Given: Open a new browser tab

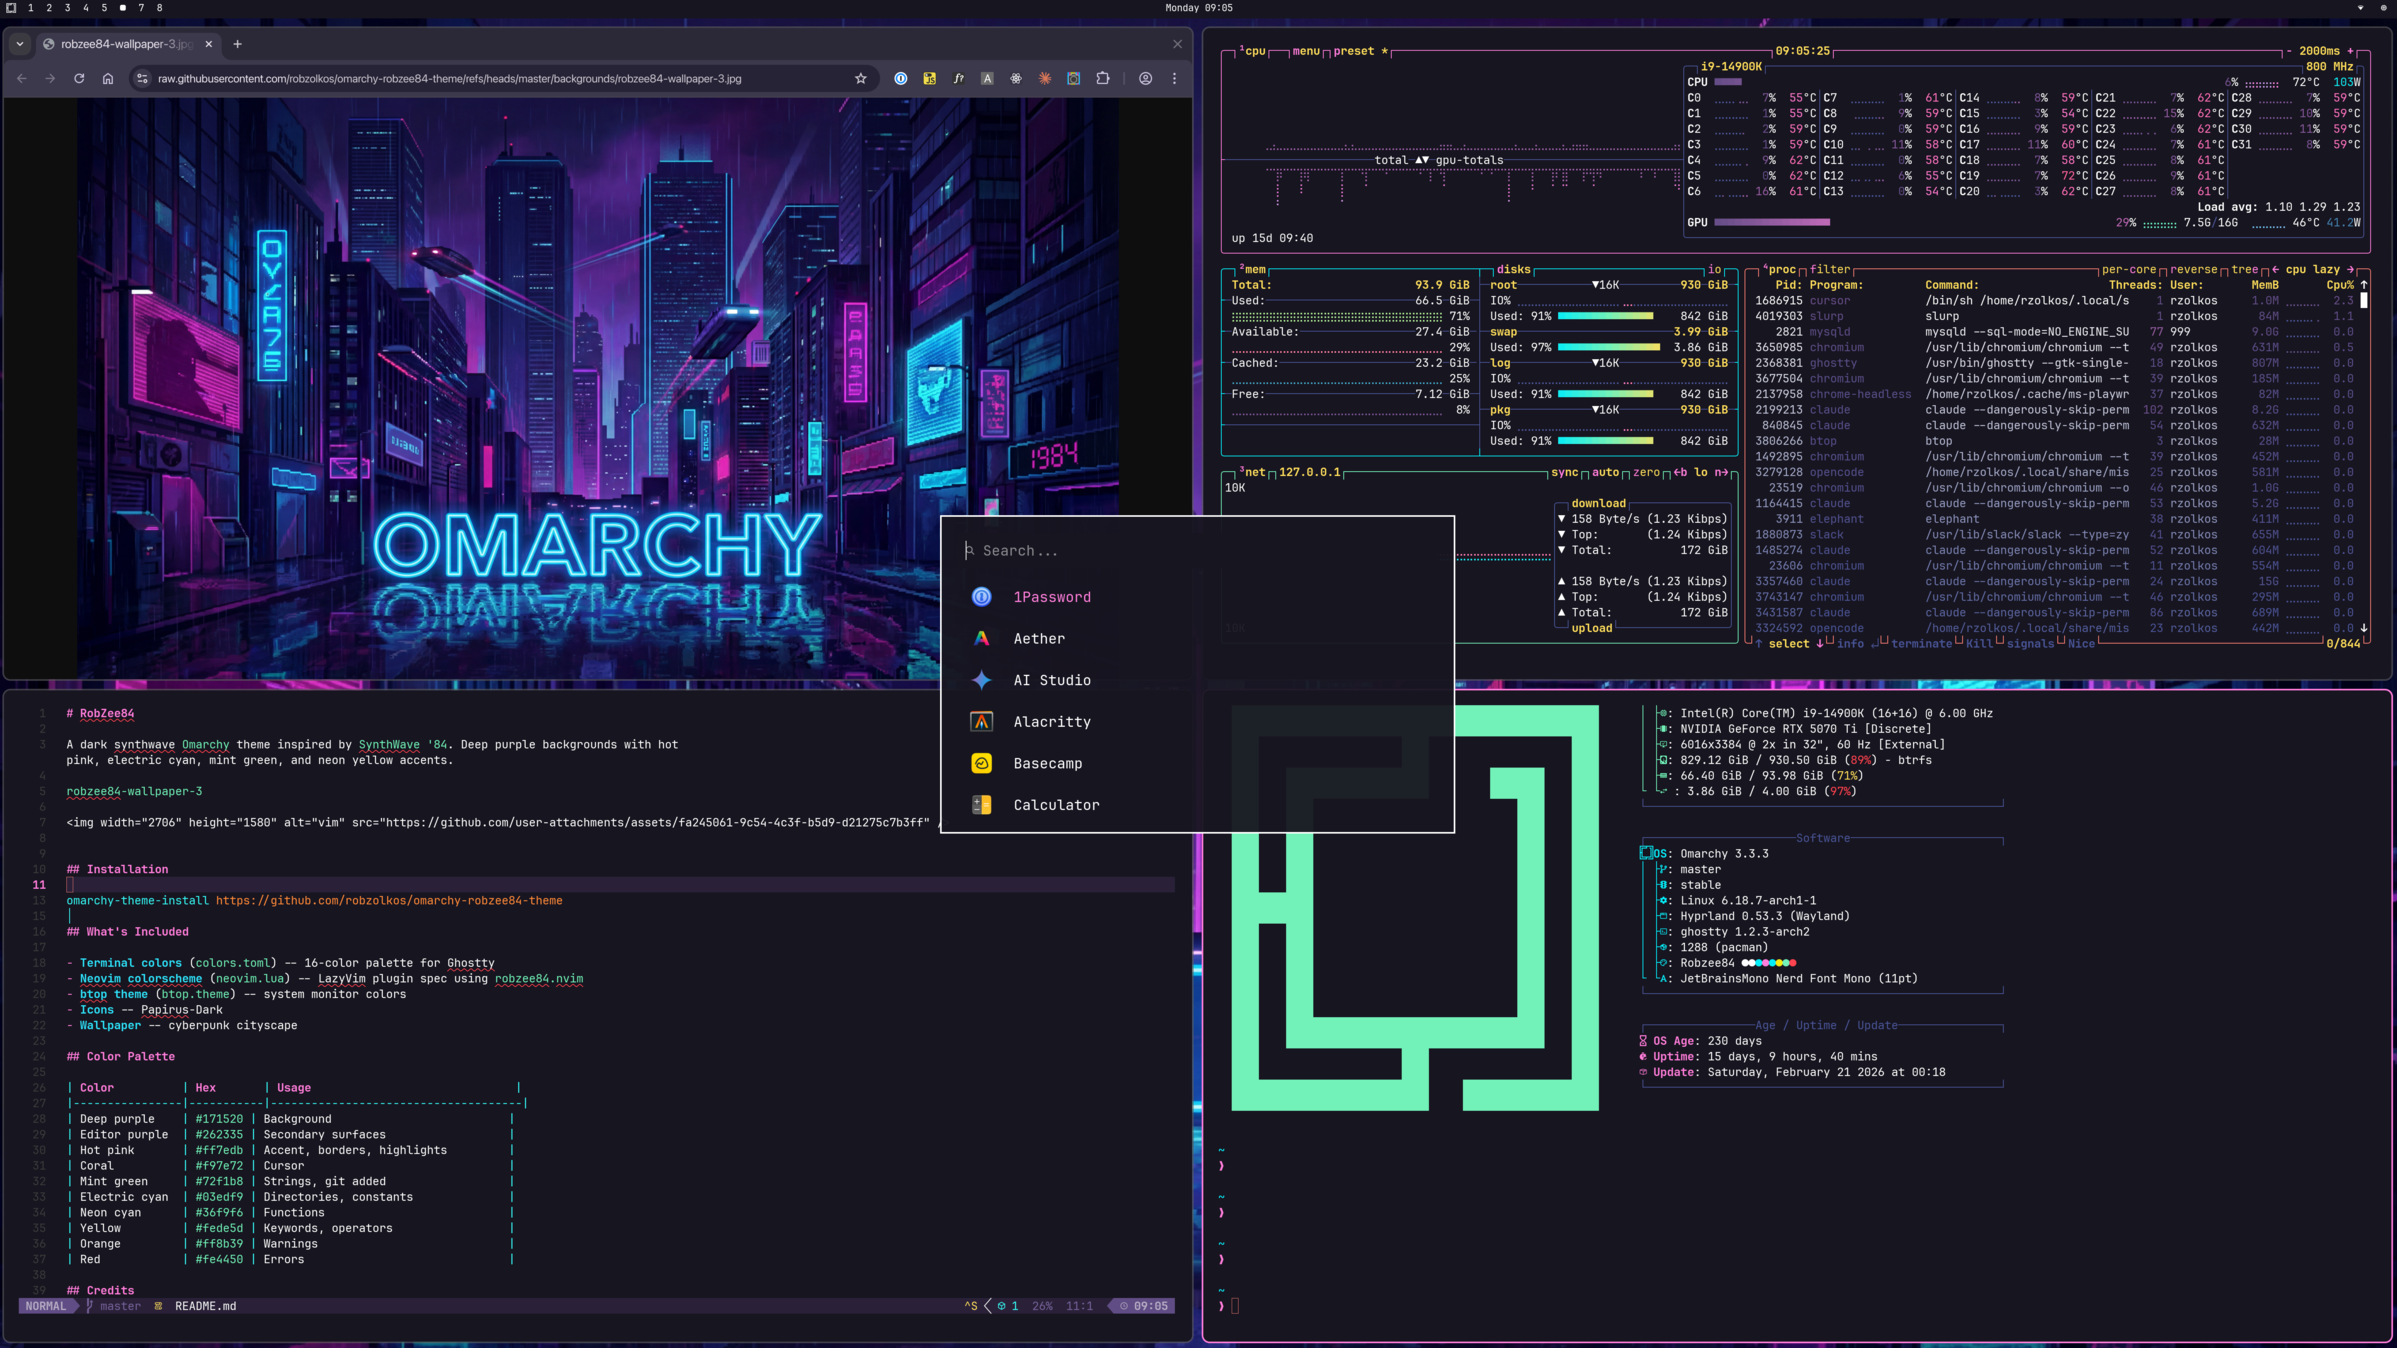Looking at the screenshot, I should [237, 44].
